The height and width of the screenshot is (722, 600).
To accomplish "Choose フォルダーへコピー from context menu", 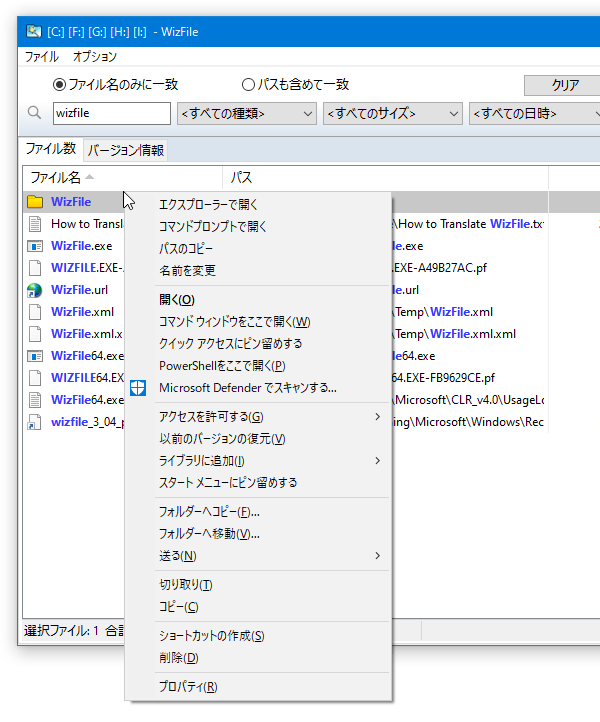I will (x=258, y=512).
